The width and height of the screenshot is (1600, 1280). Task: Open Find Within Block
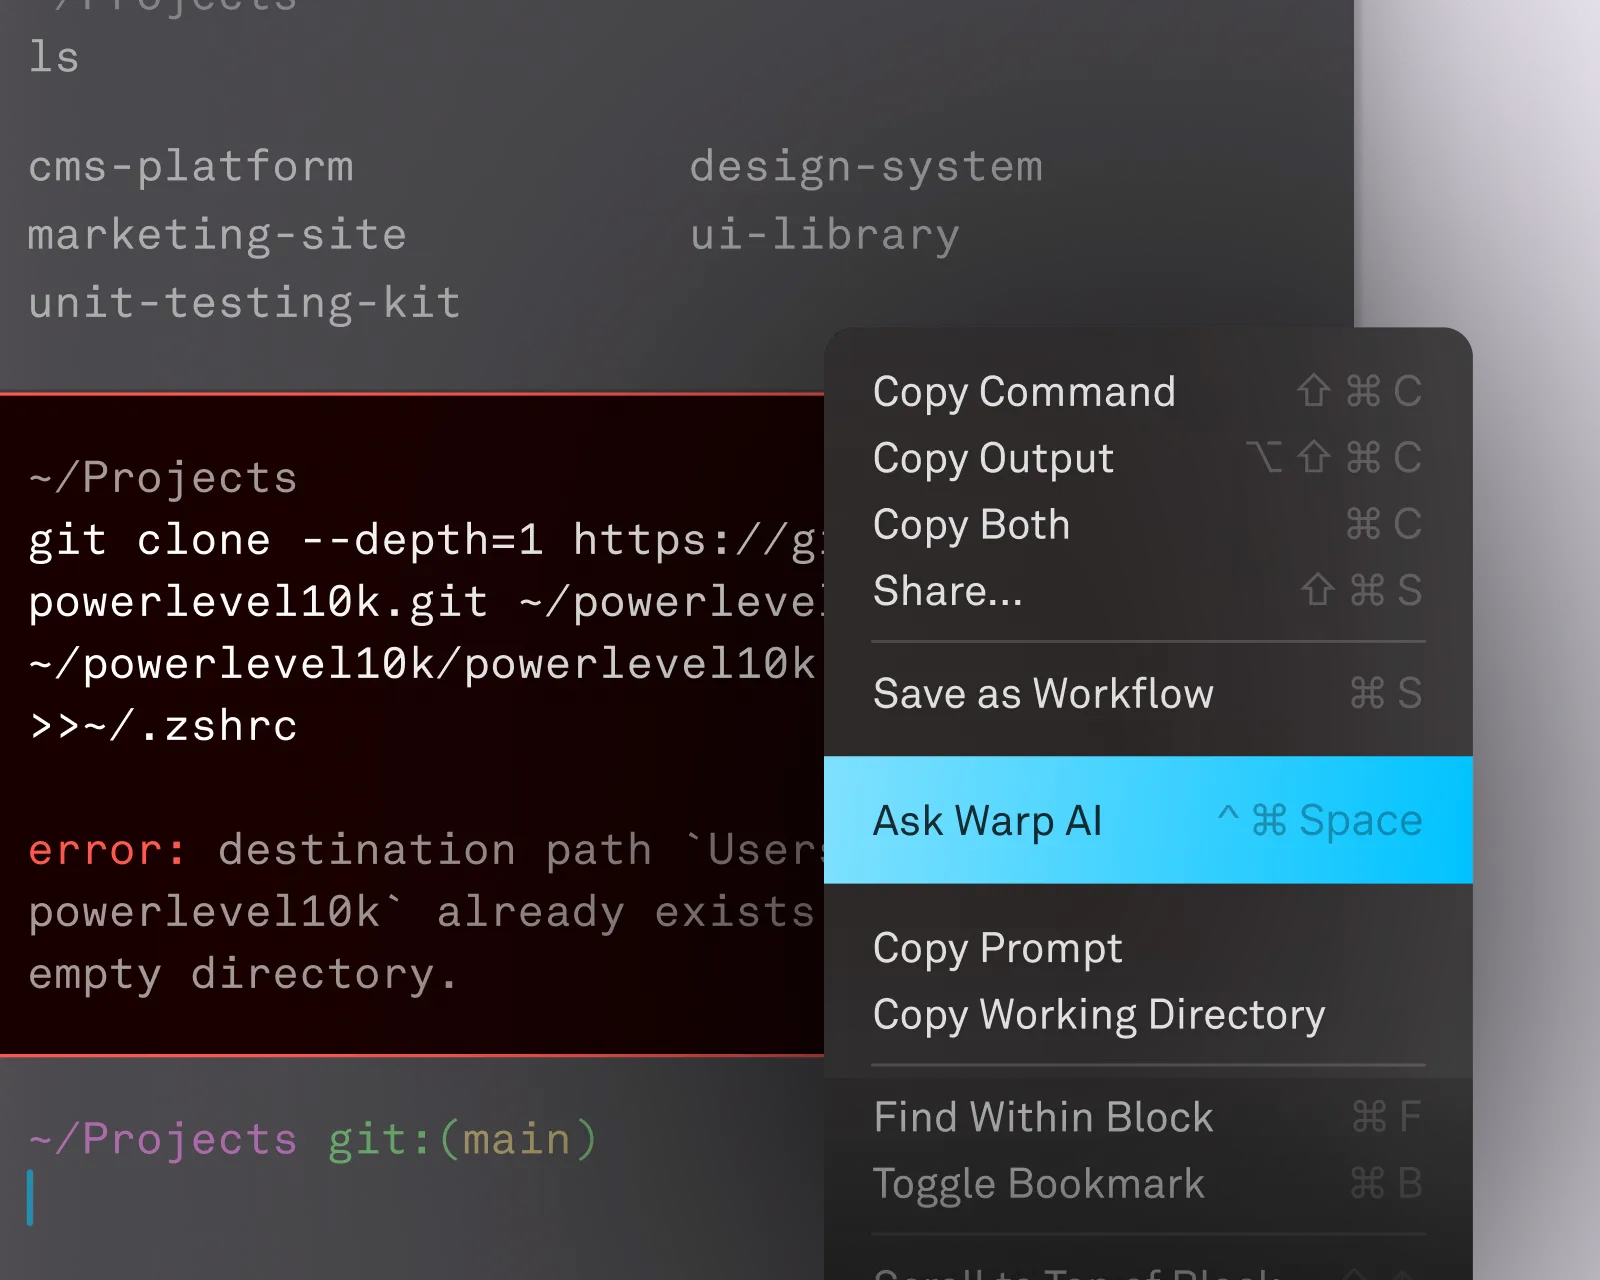(x=1042, y=1117)
